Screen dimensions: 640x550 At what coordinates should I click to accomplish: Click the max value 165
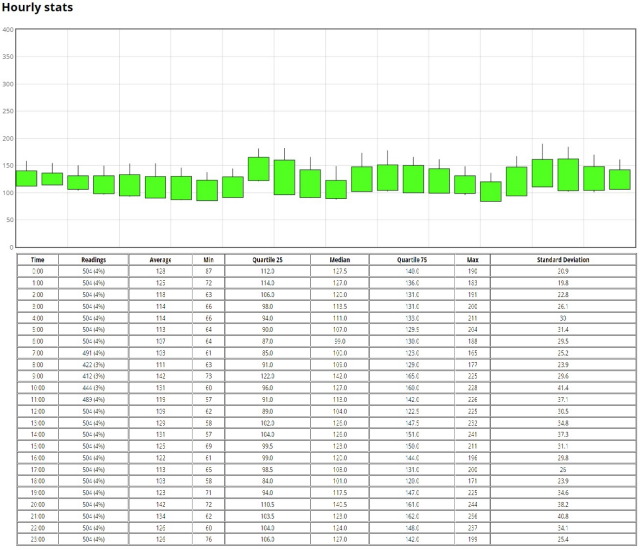coord(473,353)
